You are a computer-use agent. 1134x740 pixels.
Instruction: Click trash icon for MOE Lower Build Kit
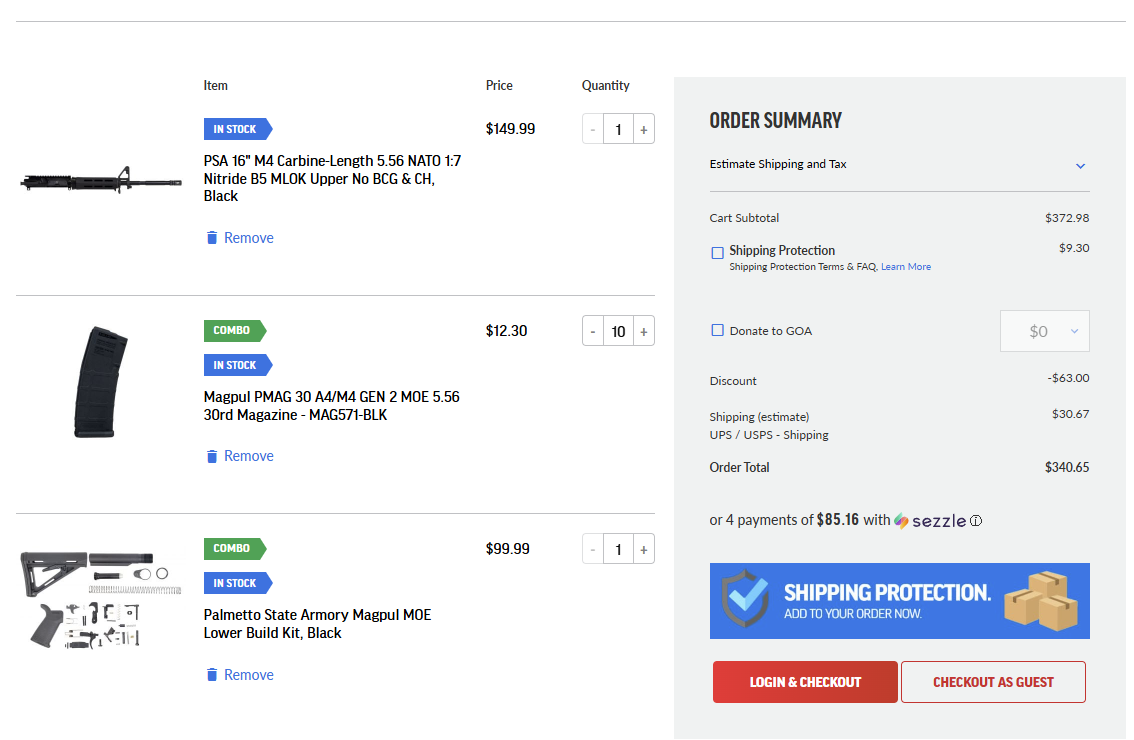pos(212,675)
